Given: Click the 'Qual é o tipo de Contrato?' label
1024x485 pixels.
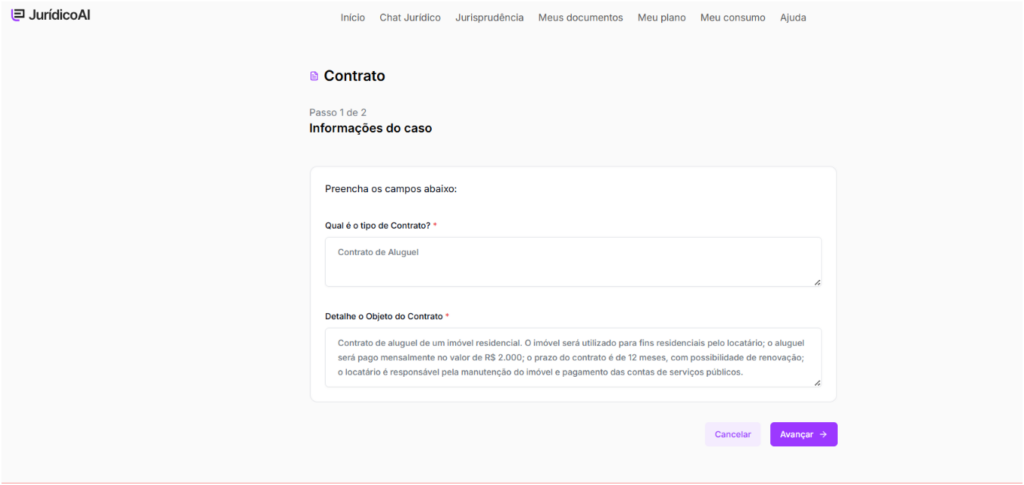Looking at the screenshot, I should pyautogui.click(x=377, y=225).
